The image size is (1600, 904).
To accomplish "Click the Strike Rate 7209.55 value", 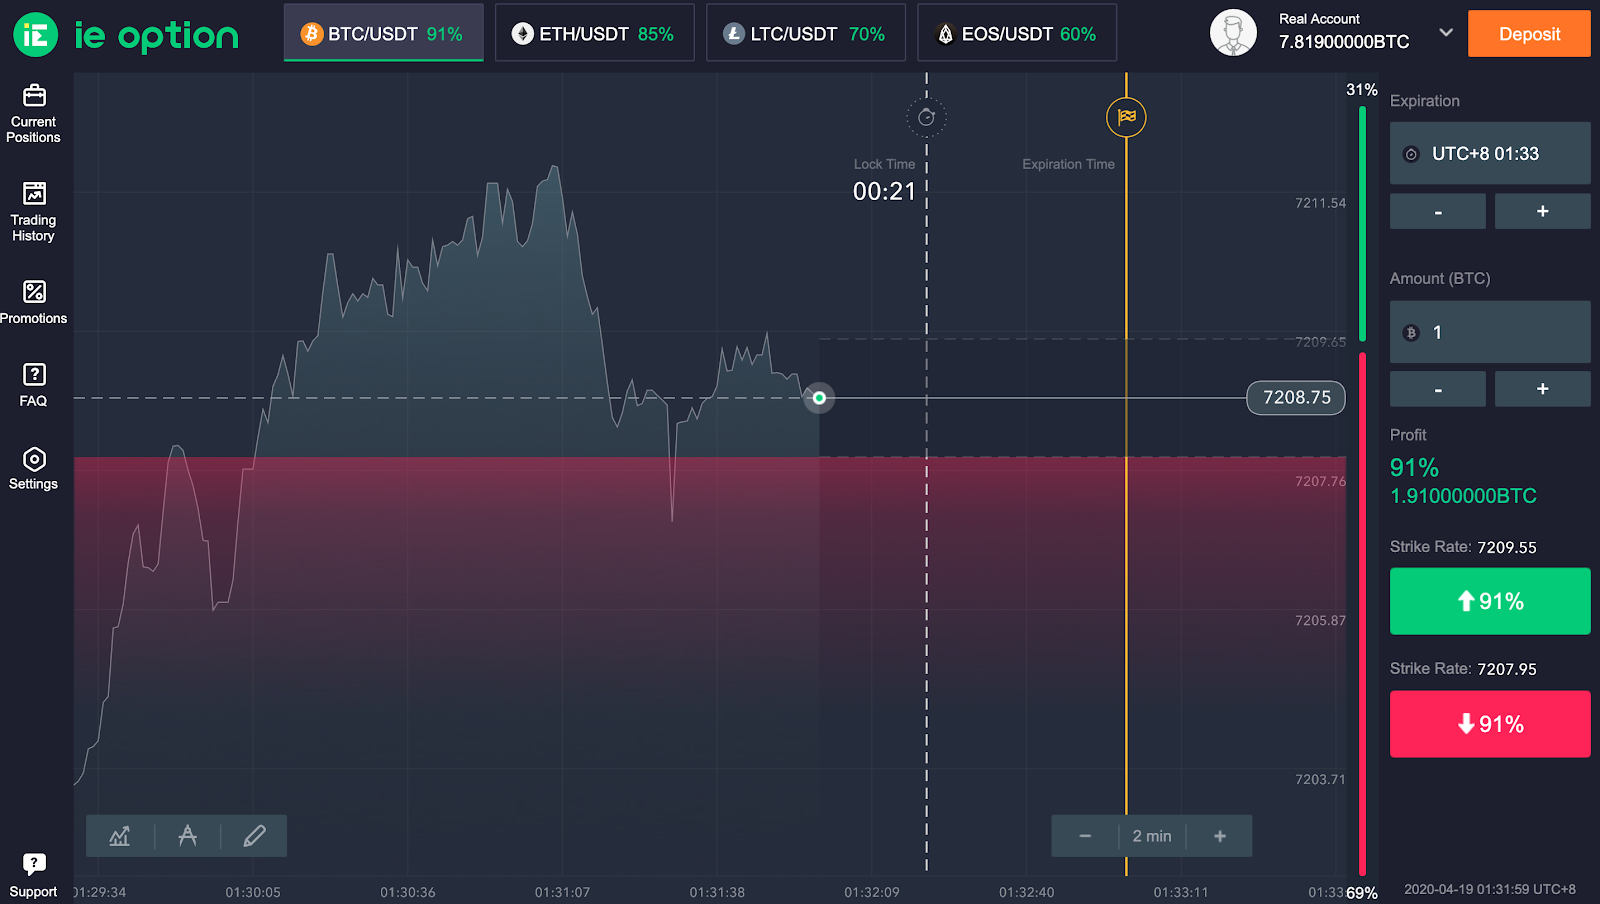I will point(1507,547).
